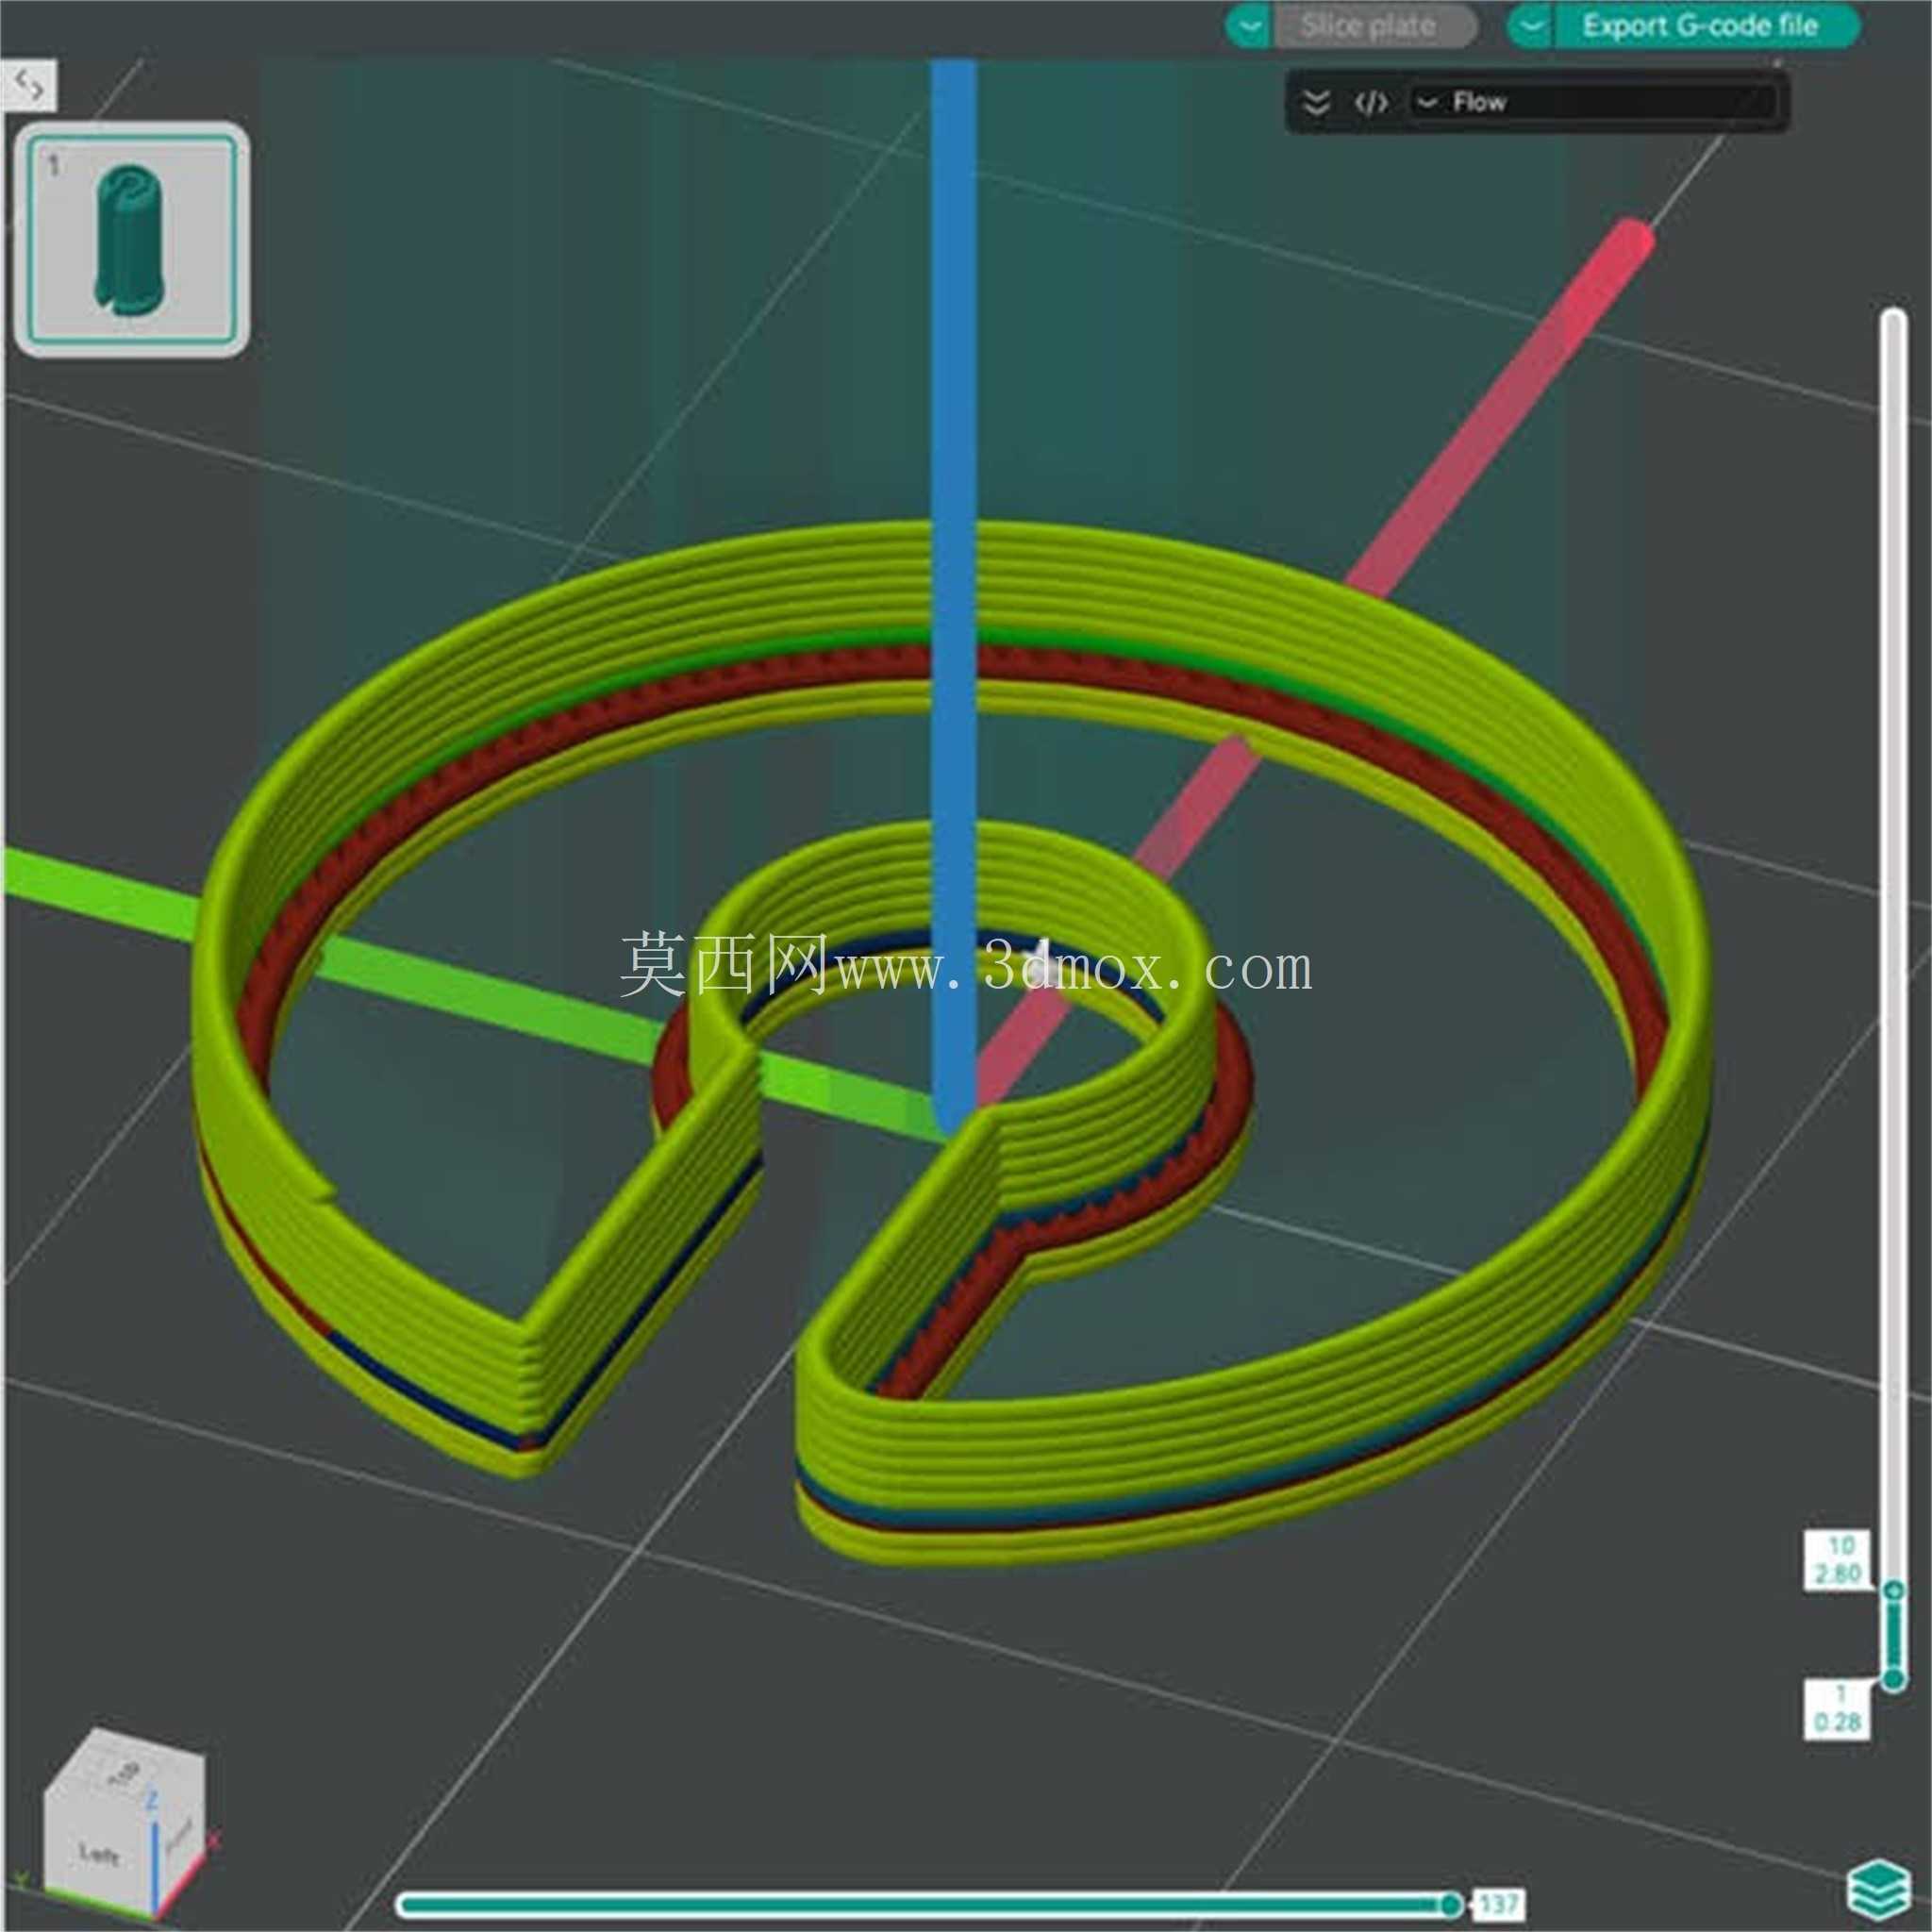Open the Flow view type dropdown

point(1593,102)
